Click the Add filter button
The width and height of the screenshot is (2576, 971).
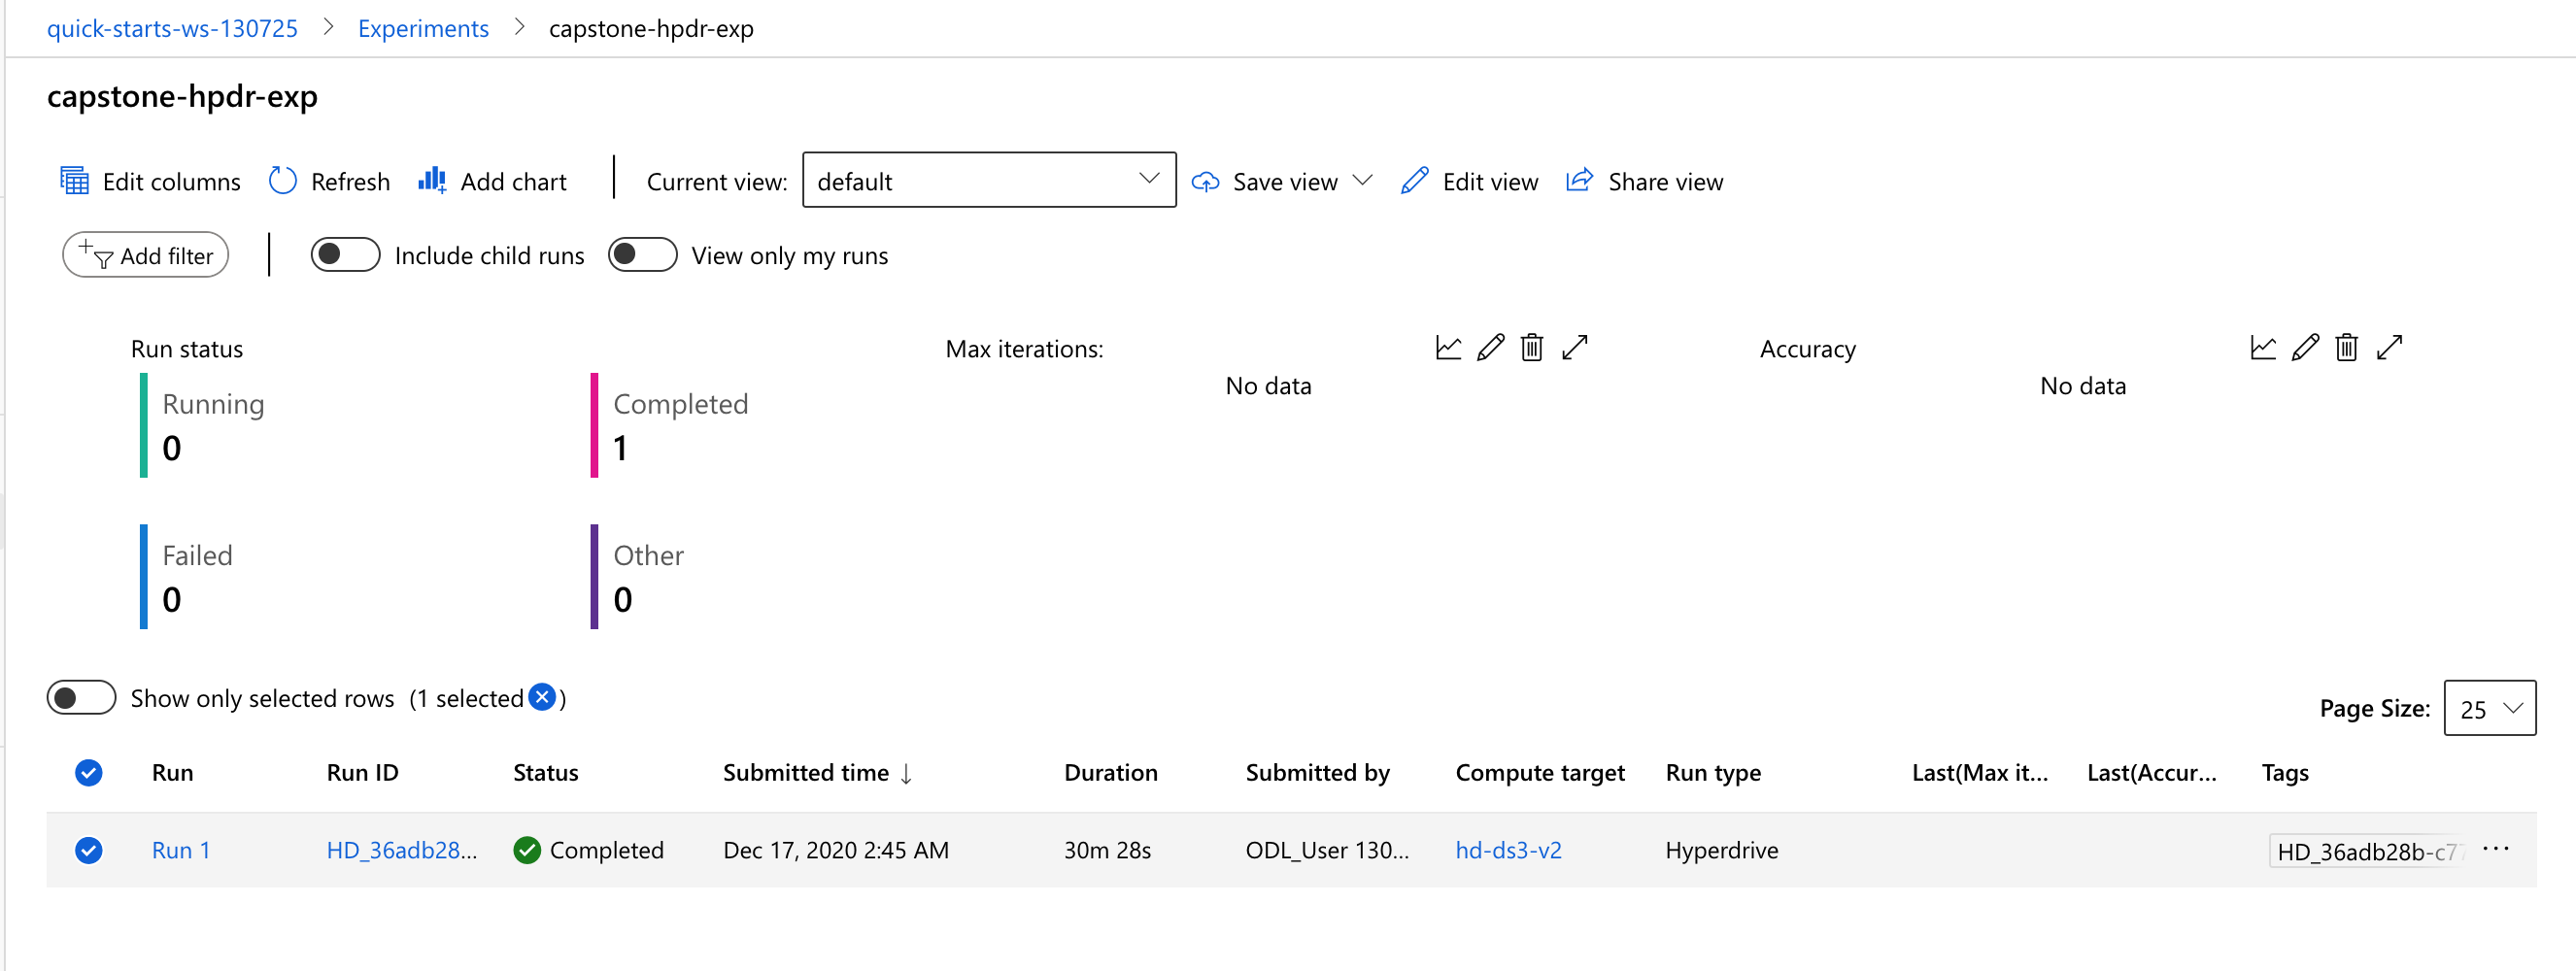146,255
